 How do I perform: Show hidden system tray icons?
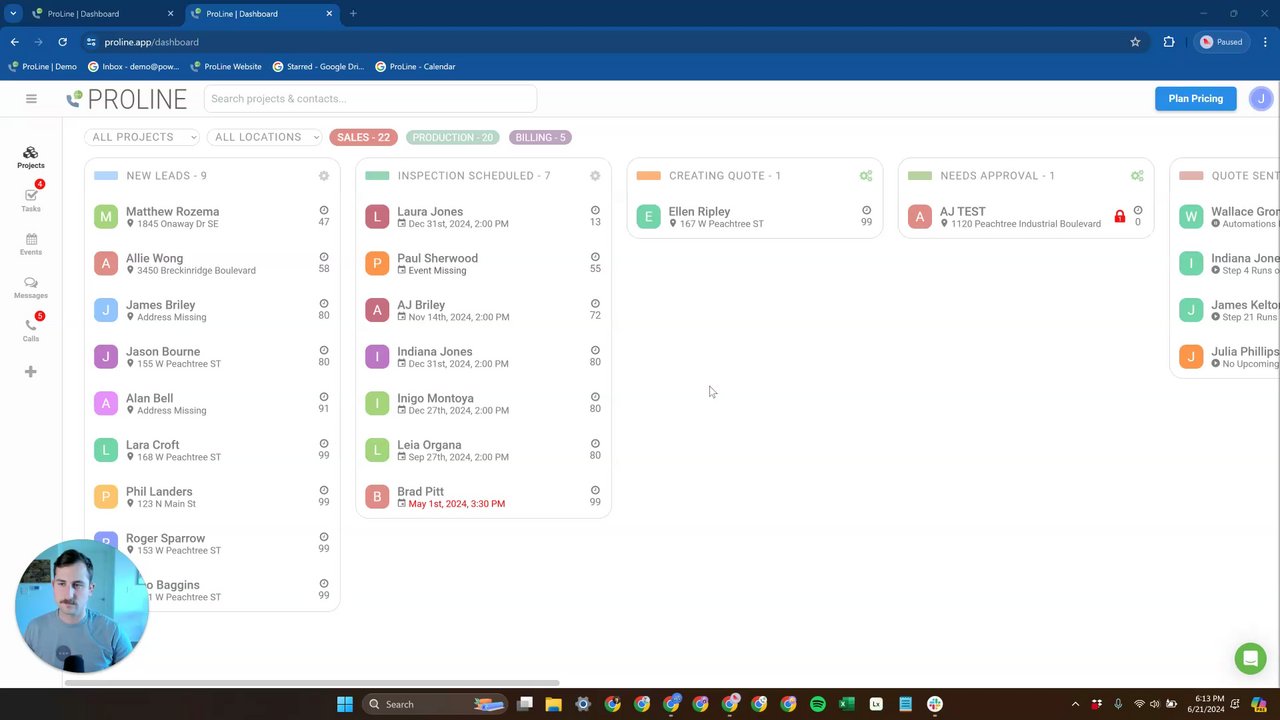click(x=1076, y=704)
